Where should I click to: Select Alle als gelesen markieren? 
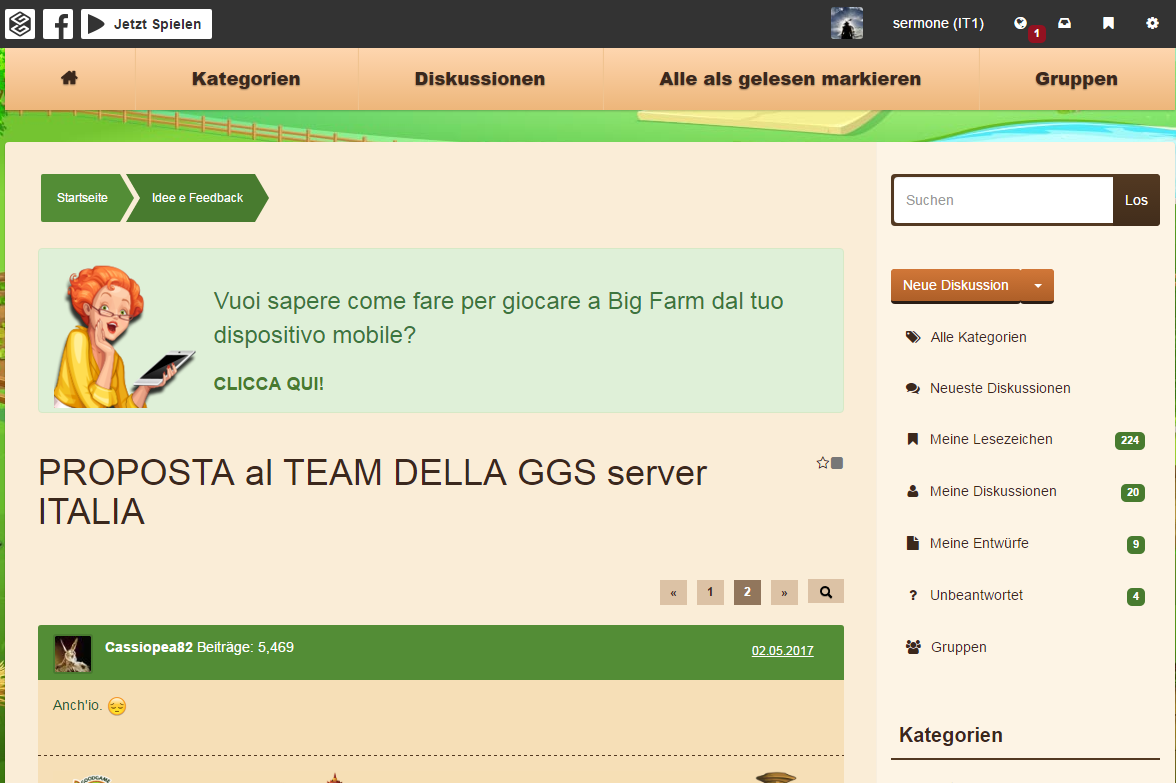pyautogui.click(x=790, y=79)
